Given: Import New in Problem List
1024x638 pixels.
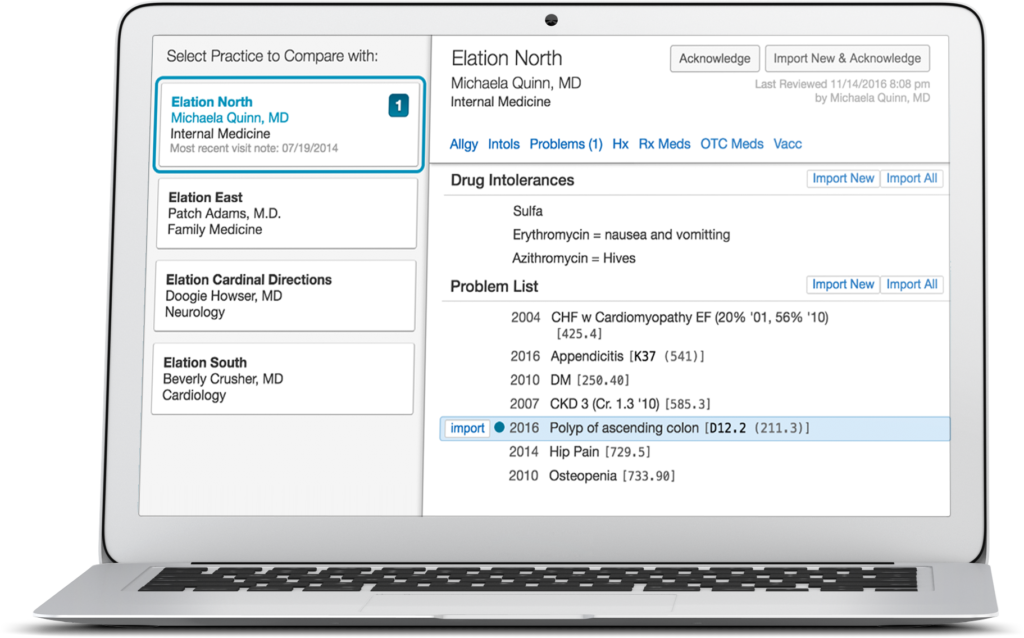Looking at the screenshot, I should click(843, 284).
